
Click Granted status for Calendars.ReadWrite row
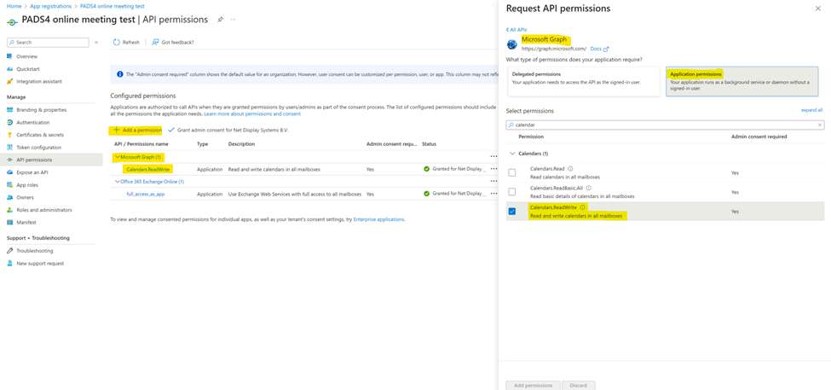455,170
